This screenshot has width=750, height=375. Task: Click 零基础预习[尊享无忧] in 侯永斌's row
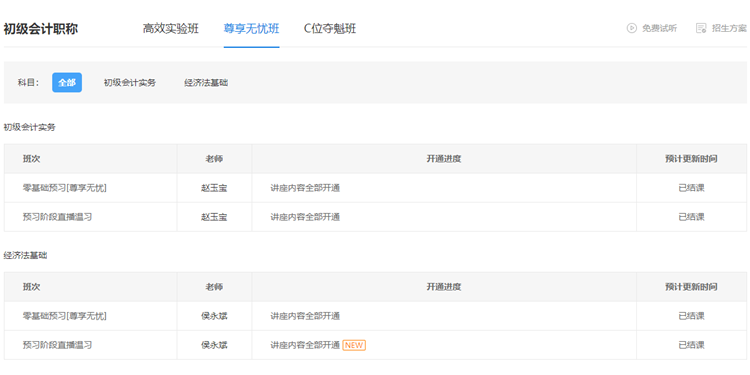pyautogui.click(x=65, y=316)
